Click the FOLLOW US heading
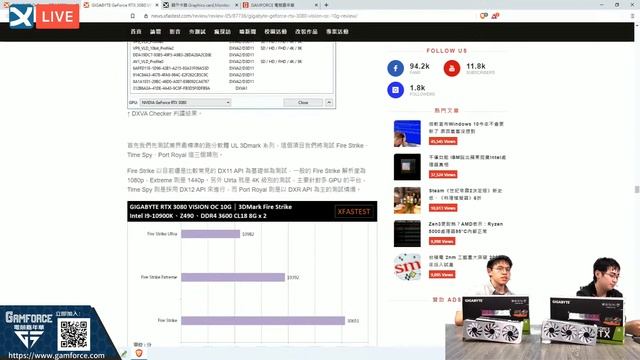The image size is (640, 360). (447, 51)
